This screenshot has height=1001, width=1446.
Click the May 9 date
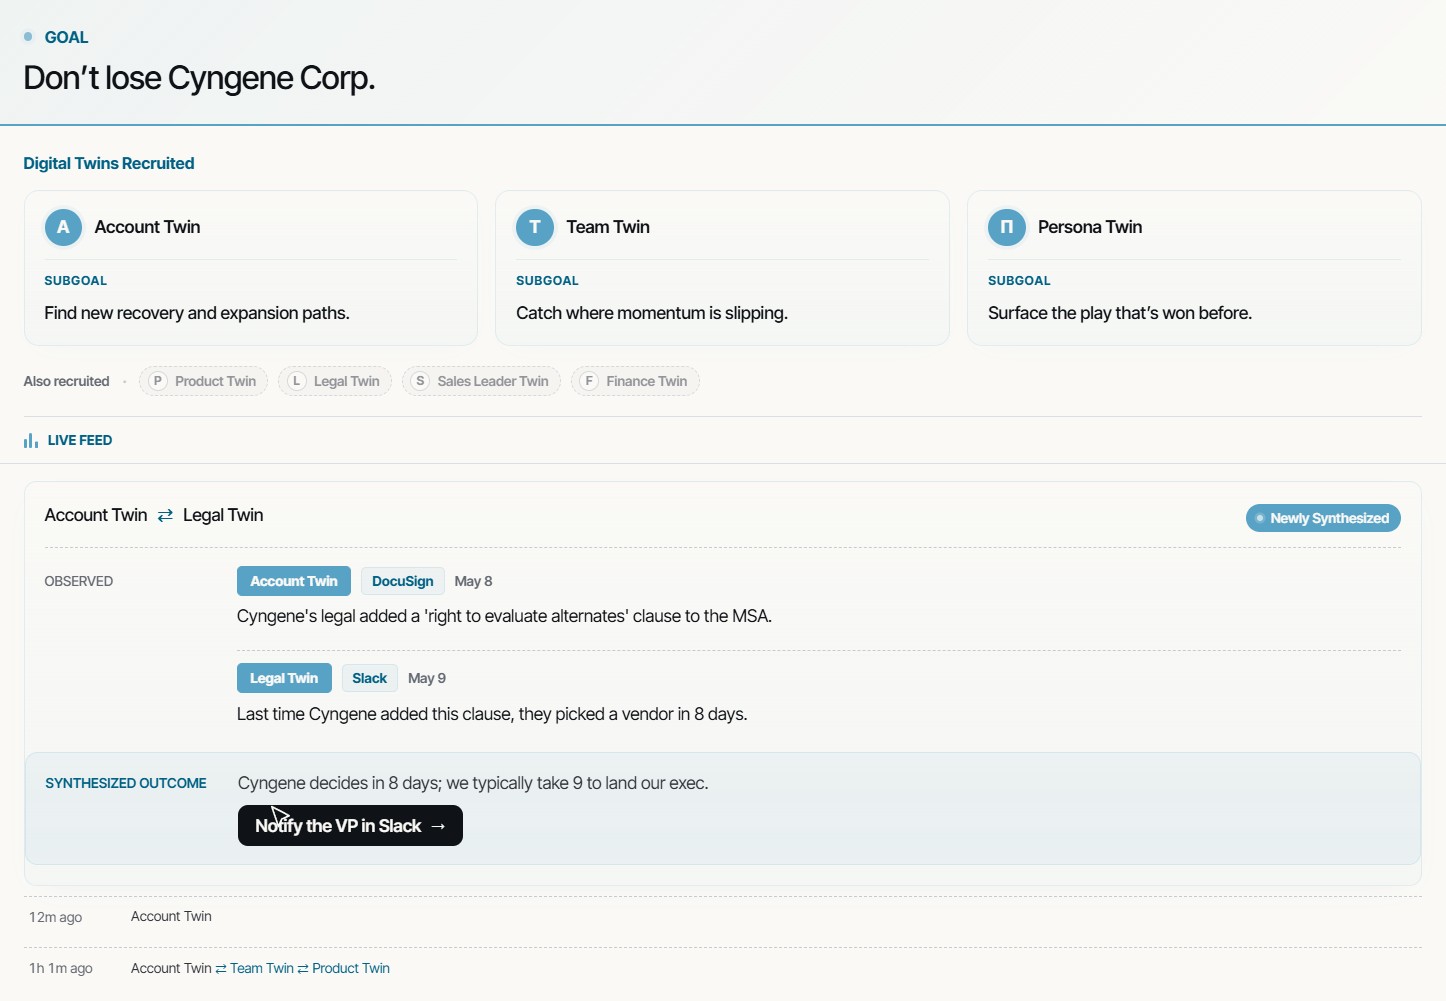(x=427, y=678)
